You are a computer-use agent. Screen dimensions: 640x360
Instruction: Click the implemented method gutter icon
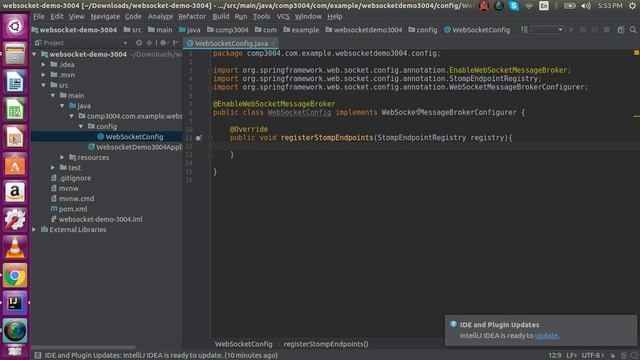pos(198,138)
